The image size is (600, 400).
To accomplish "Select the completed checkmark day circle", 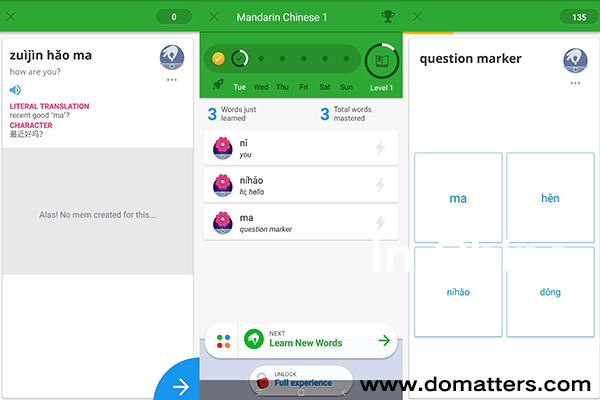I will (218, 59).
